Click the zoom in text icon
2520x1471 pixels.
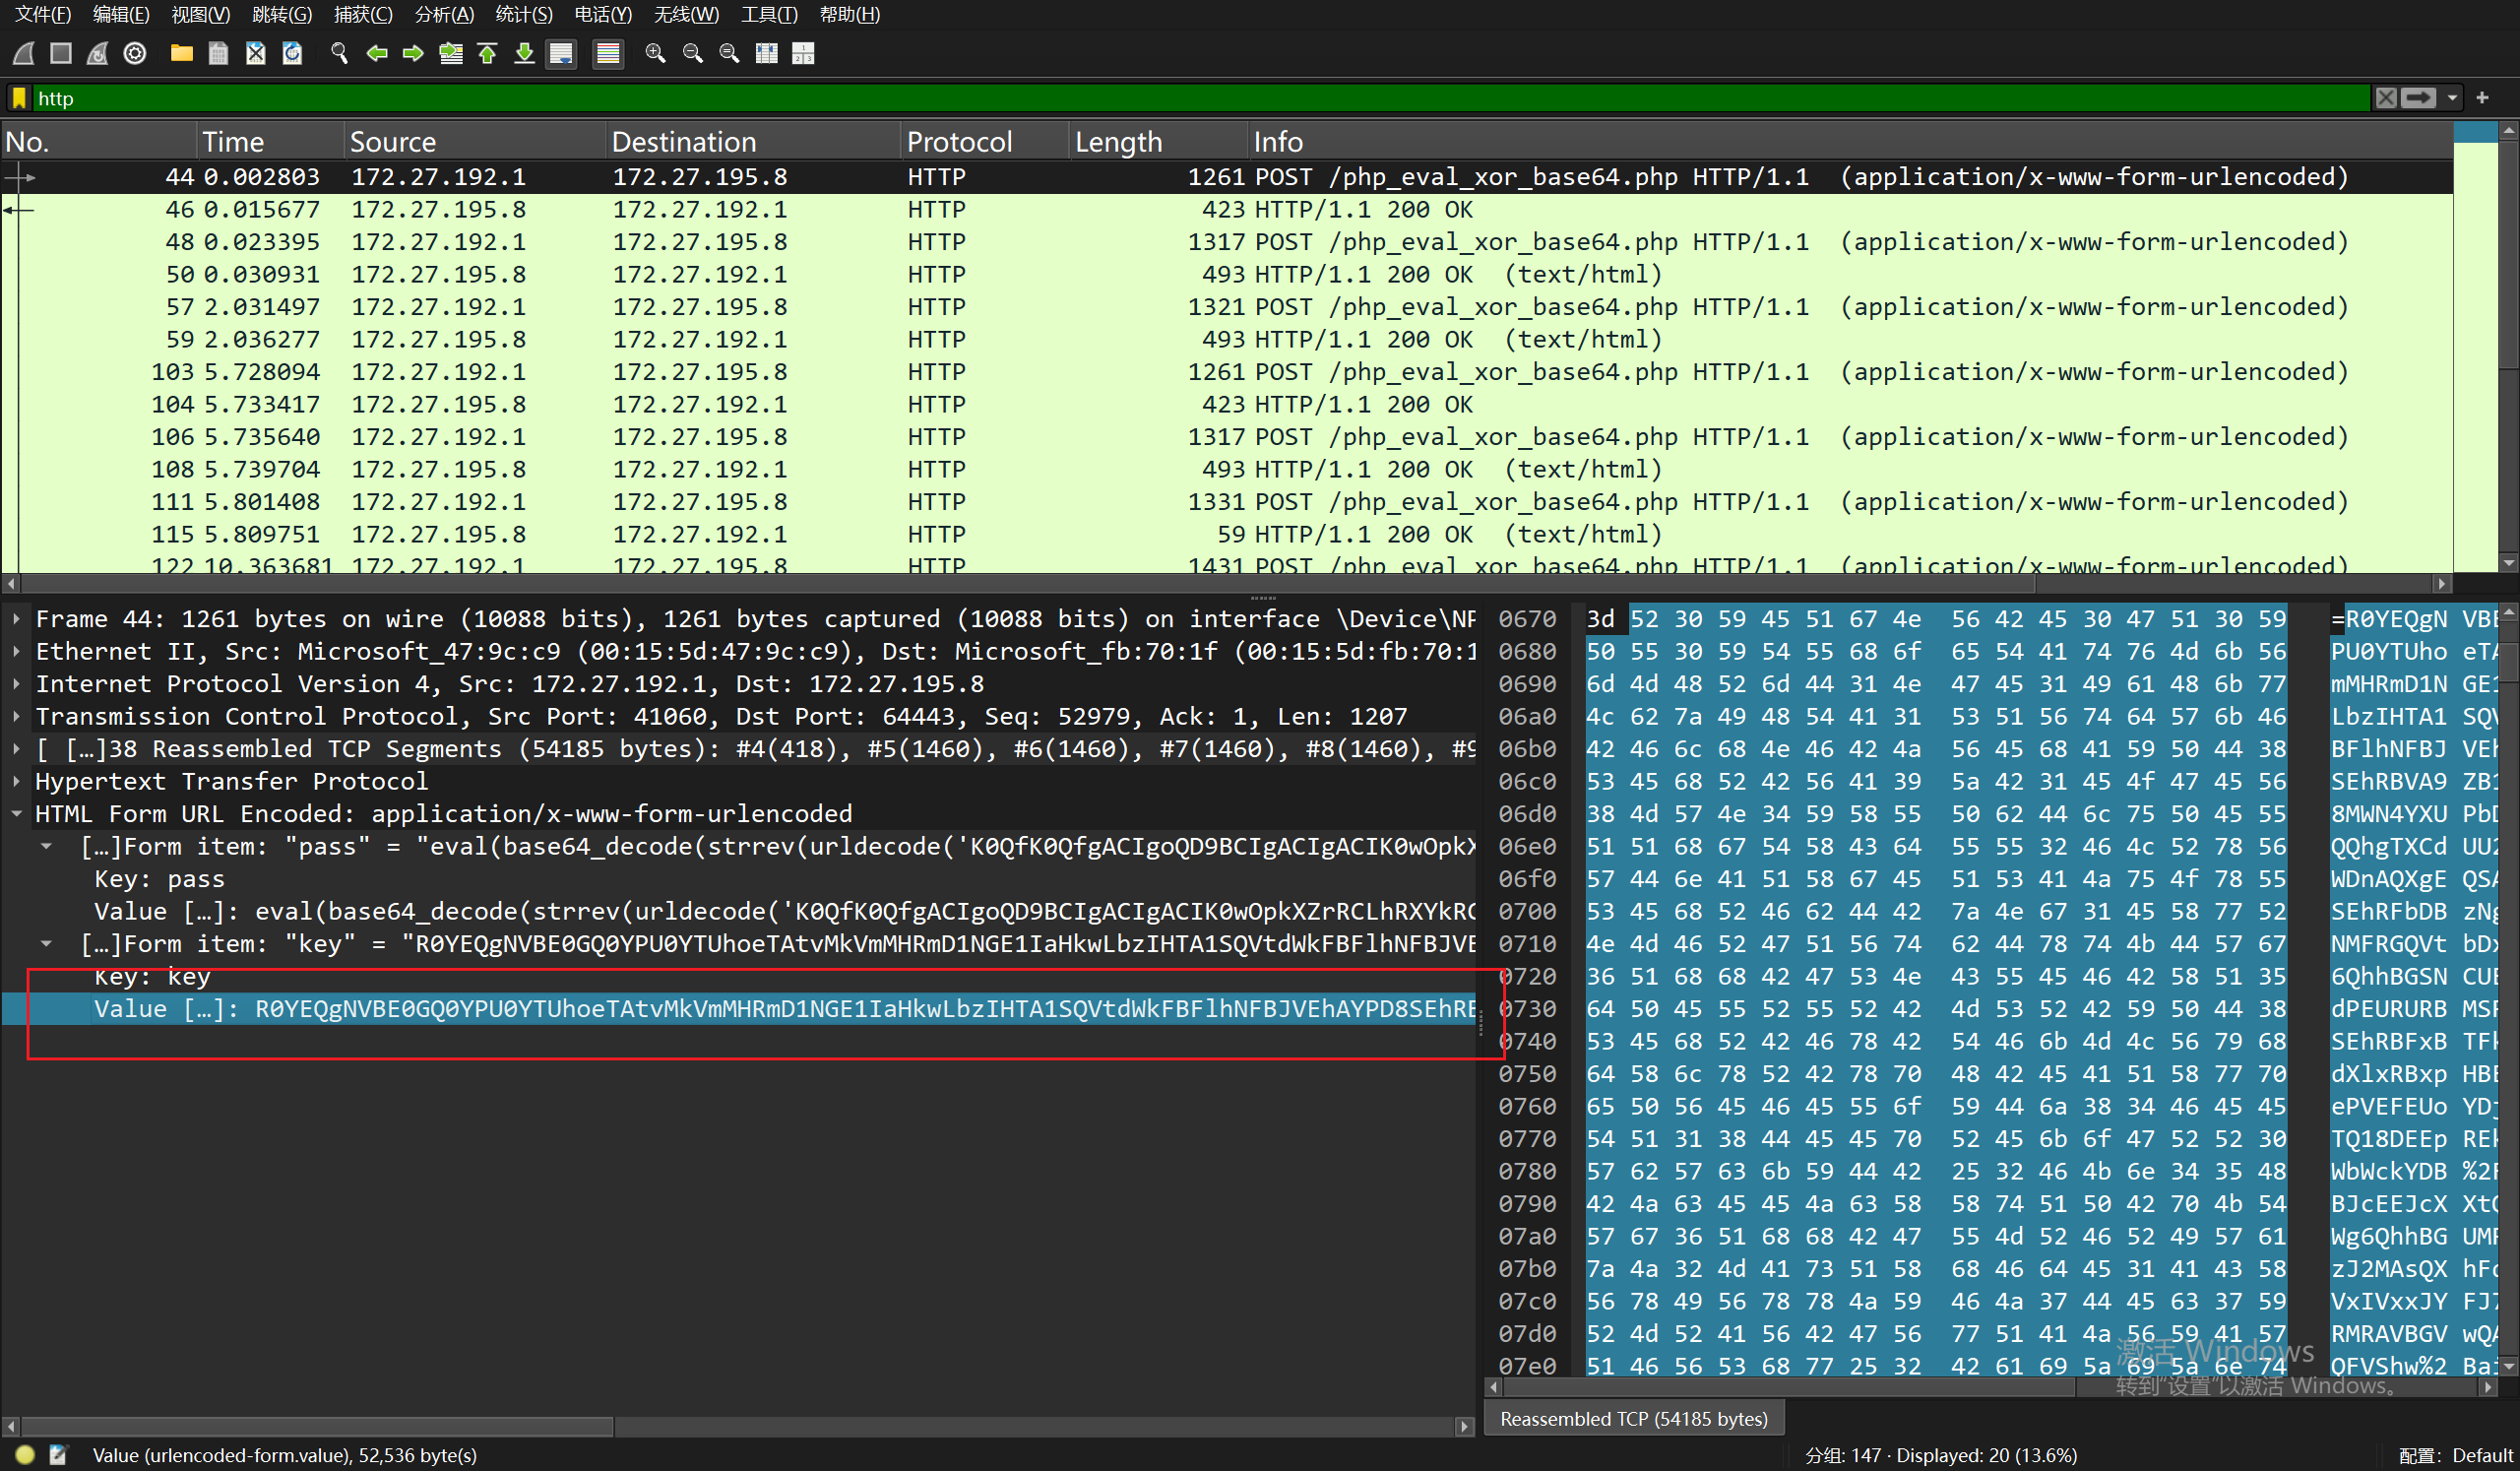(655, 54)
